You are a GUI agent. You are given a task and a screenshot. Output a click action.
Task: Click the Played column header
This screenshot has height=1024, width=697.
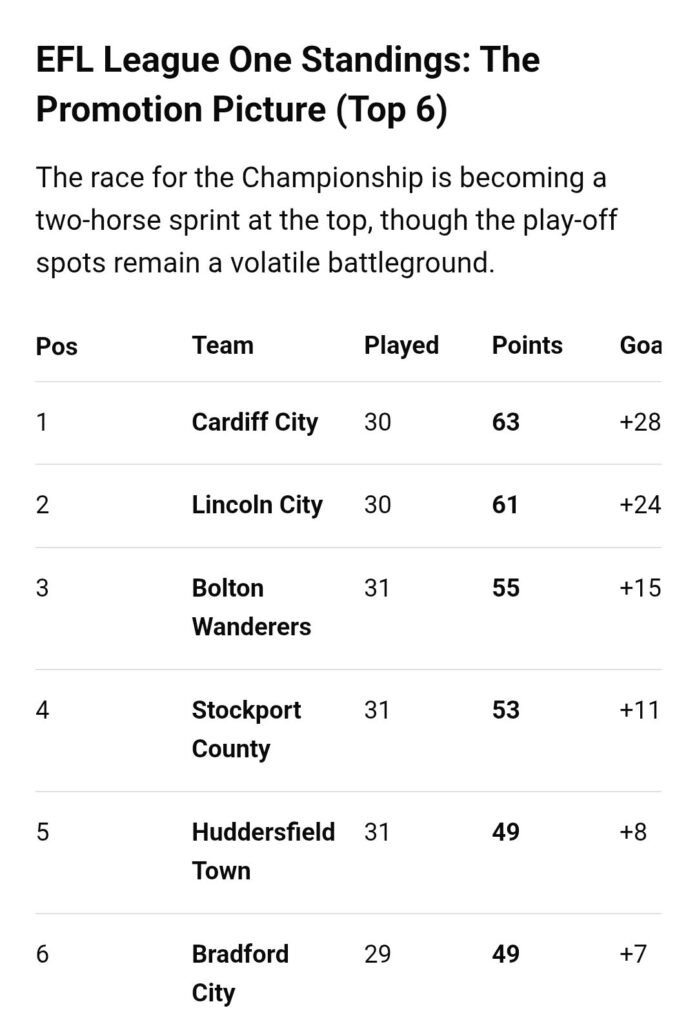pos(401,346)
